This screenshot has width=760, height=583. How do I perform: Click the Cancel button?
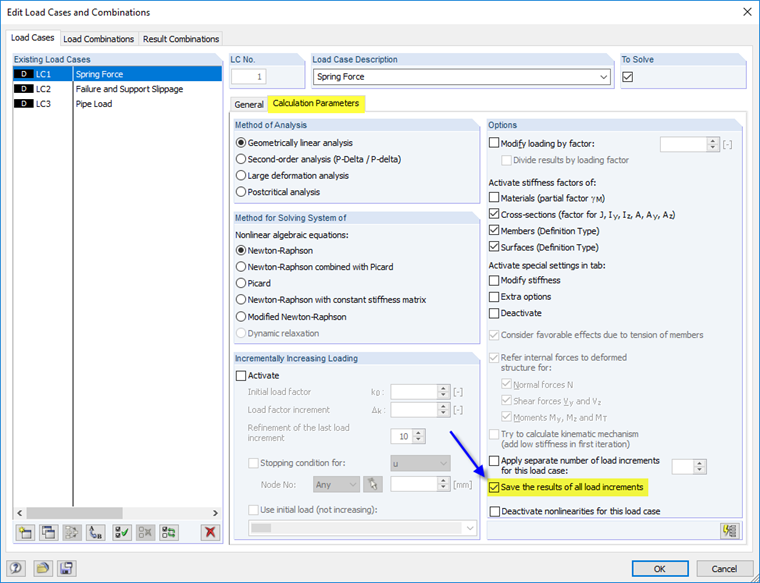point(725,568)
